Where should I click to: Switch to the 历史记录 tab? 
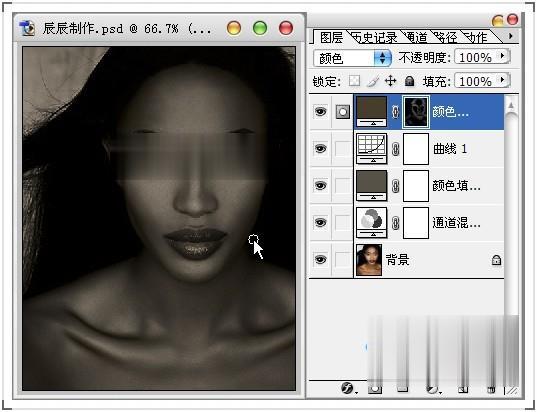click(375, 37)
